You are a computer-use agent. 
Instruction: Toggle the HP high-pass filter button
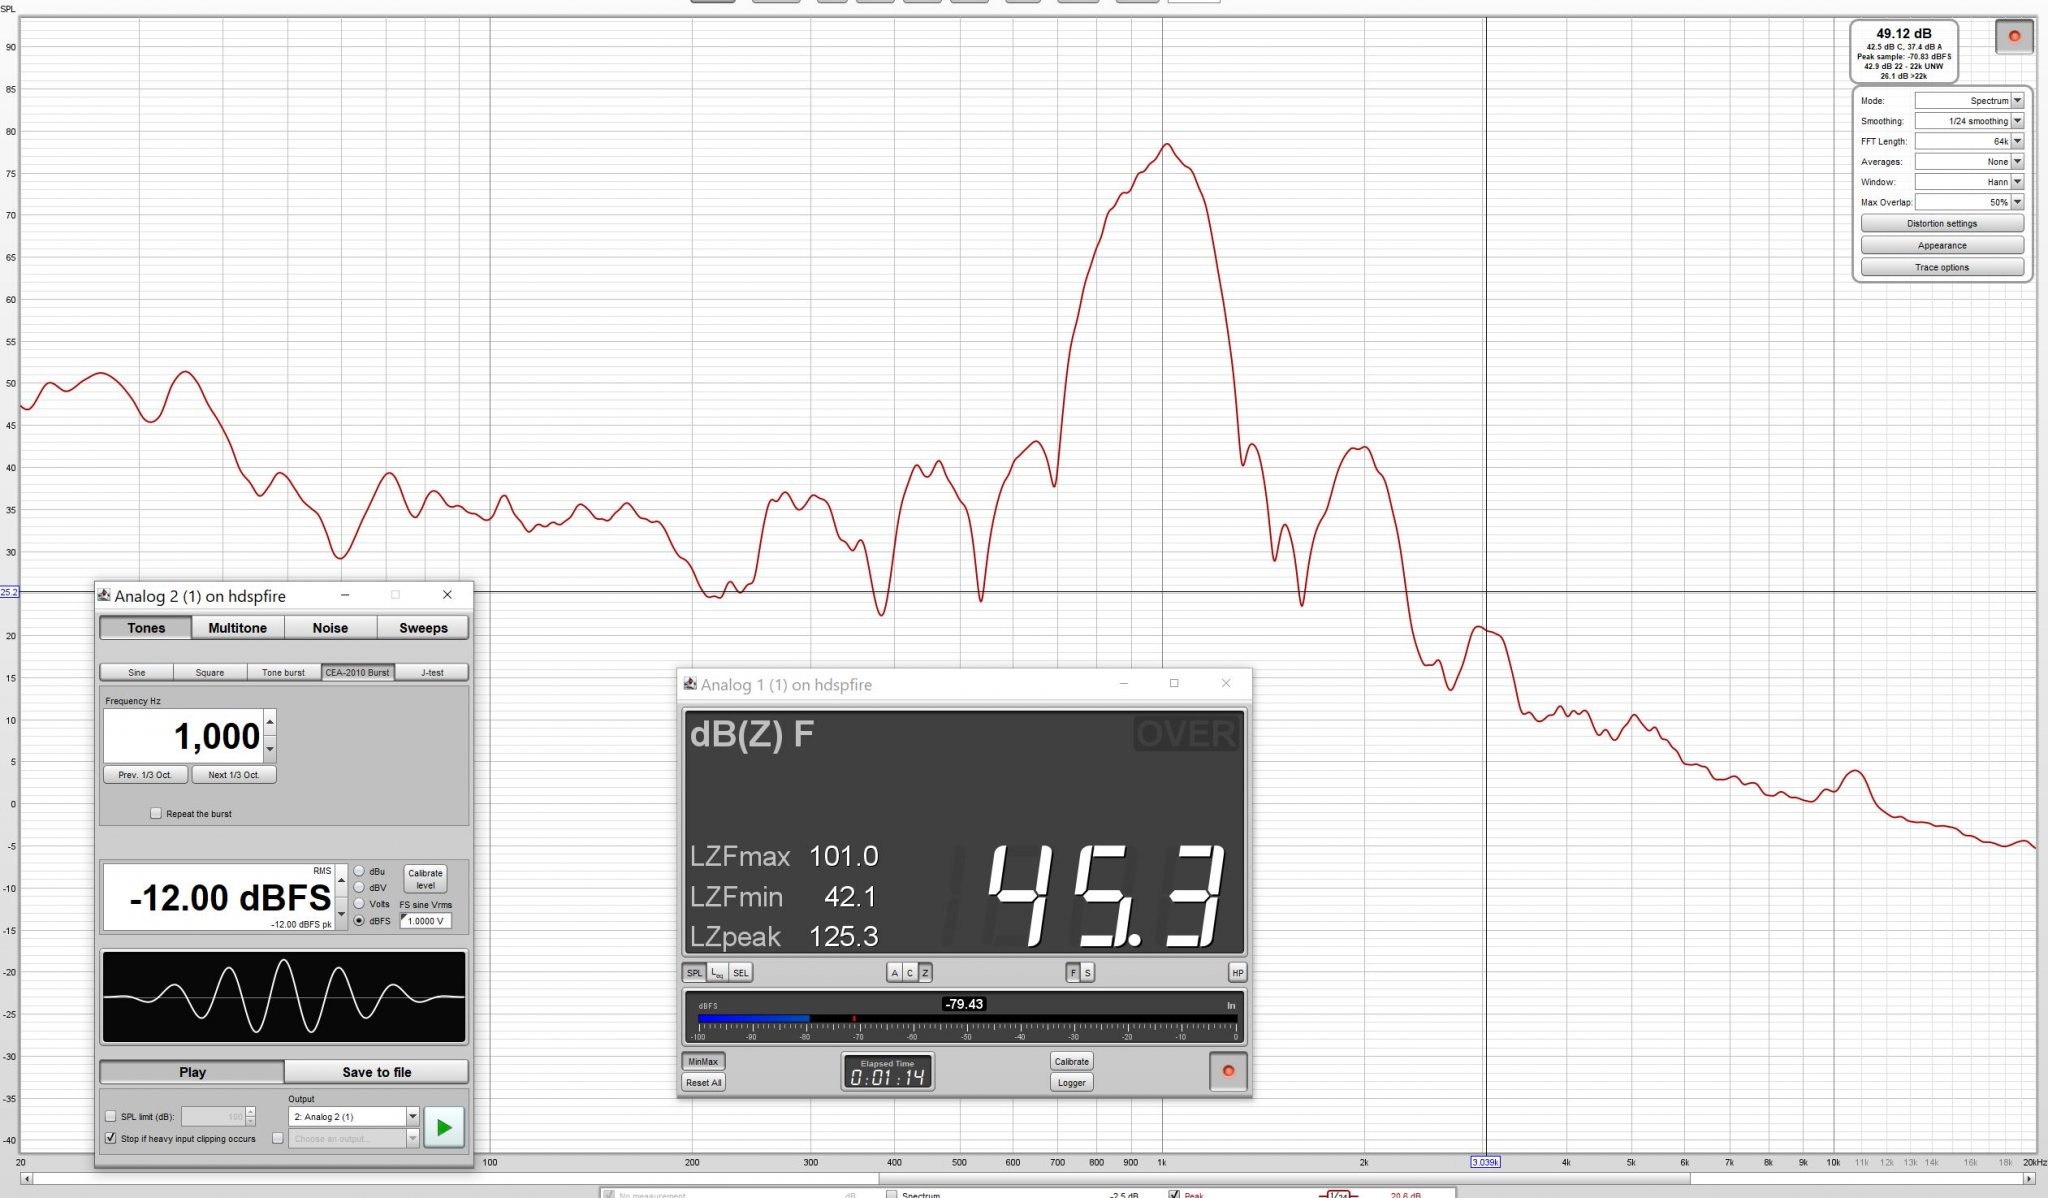click(x=1237, y=972)
